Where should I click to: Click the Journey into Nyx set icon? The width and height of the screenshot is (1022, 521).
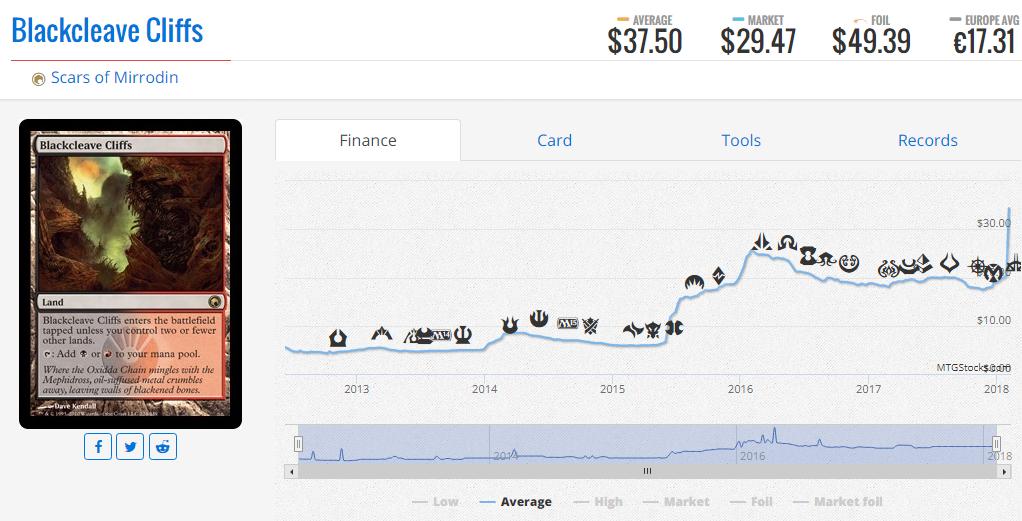539,318
